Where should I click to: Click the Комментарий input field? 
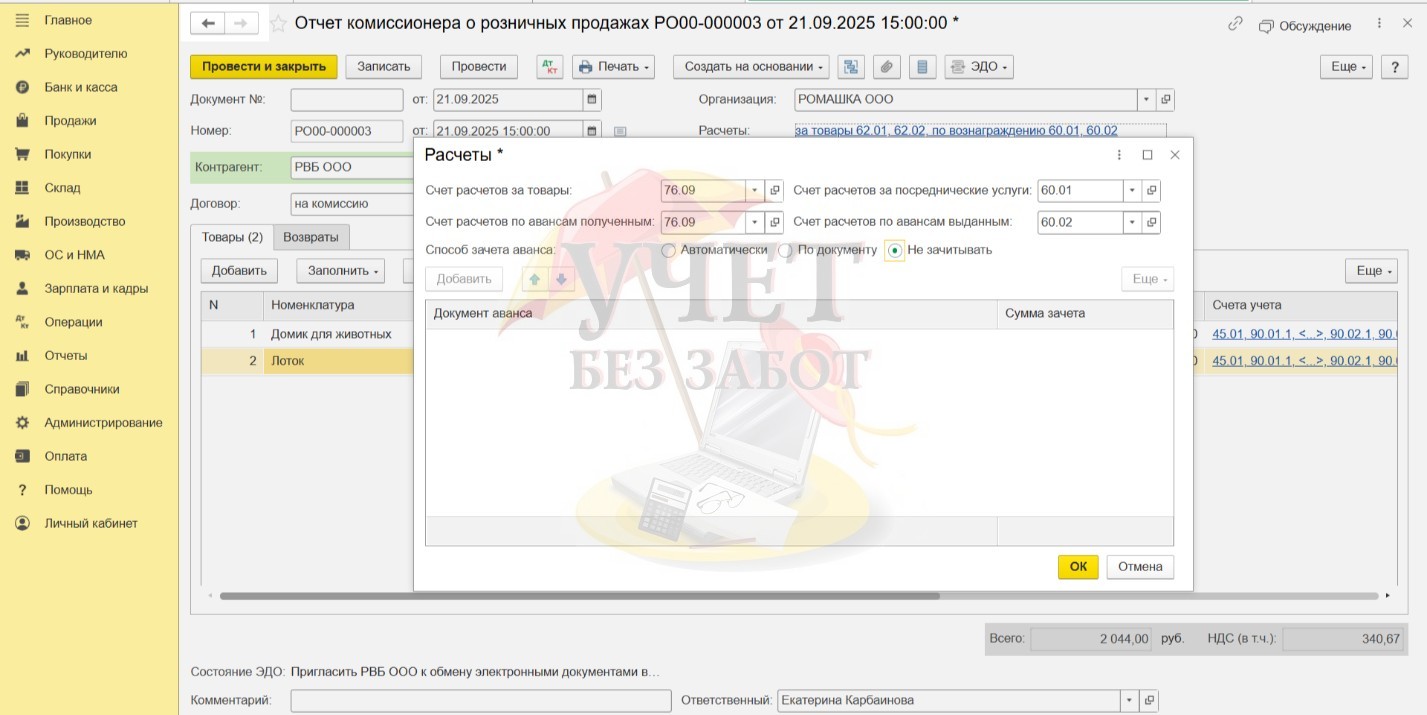pyautogui.click(x=480, y=700)
